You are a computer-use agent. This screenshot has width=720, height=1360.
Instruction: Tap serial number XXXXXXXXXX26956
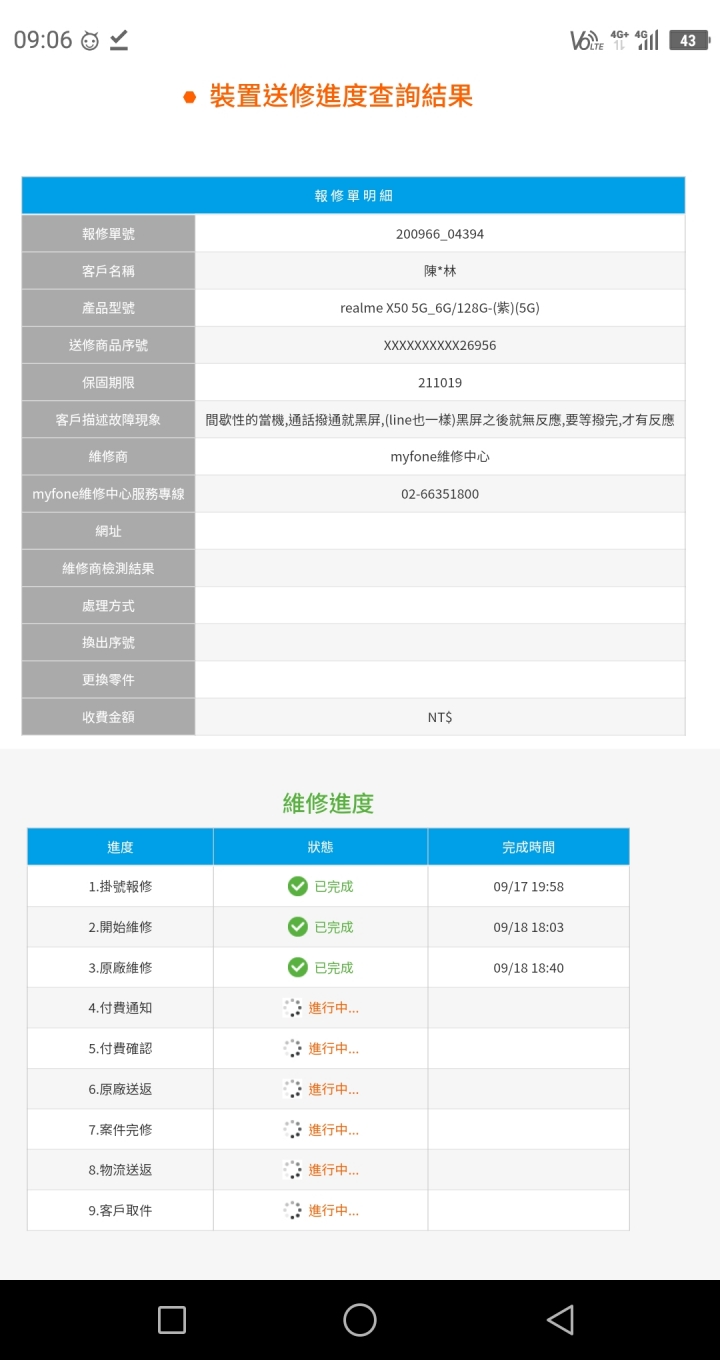tap(440, 345)
